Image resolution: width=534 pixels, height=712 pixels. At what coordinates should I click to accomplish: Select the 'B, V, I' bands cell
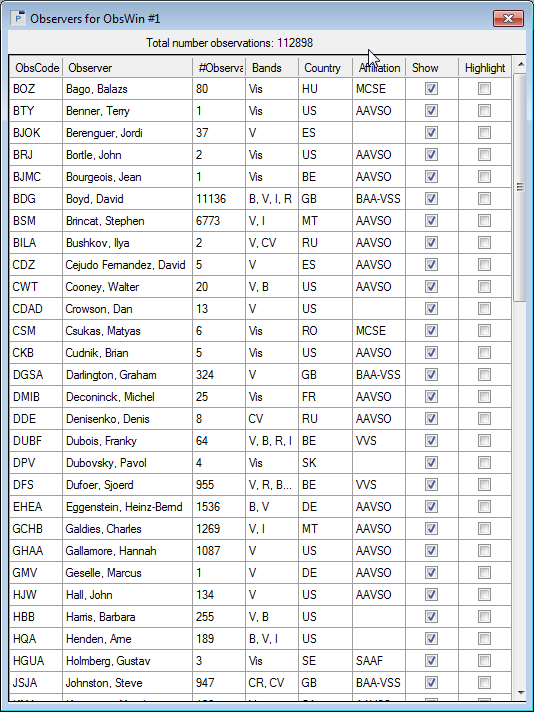[x=272, y=638]
